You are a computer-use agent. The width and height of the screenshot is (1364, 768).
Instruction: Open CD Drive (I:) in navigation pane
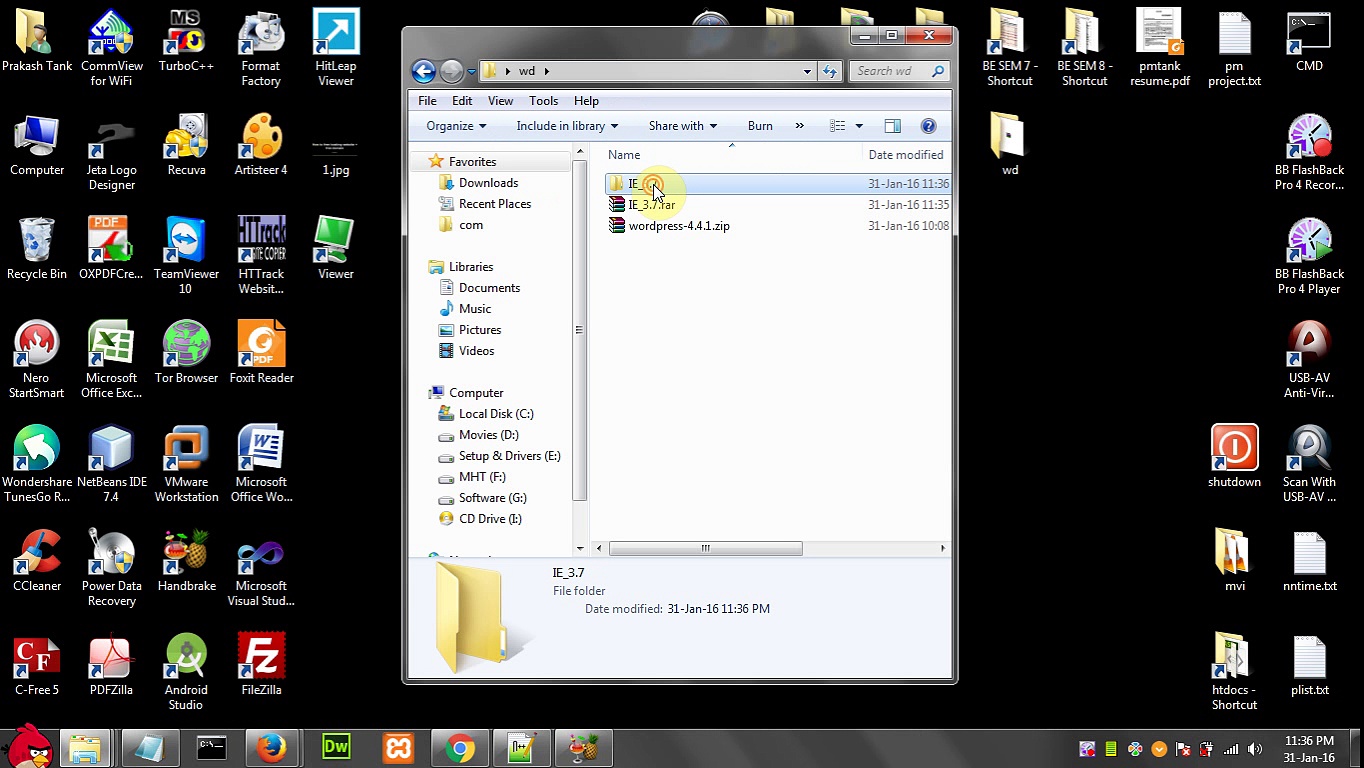[x=490, y=519]
